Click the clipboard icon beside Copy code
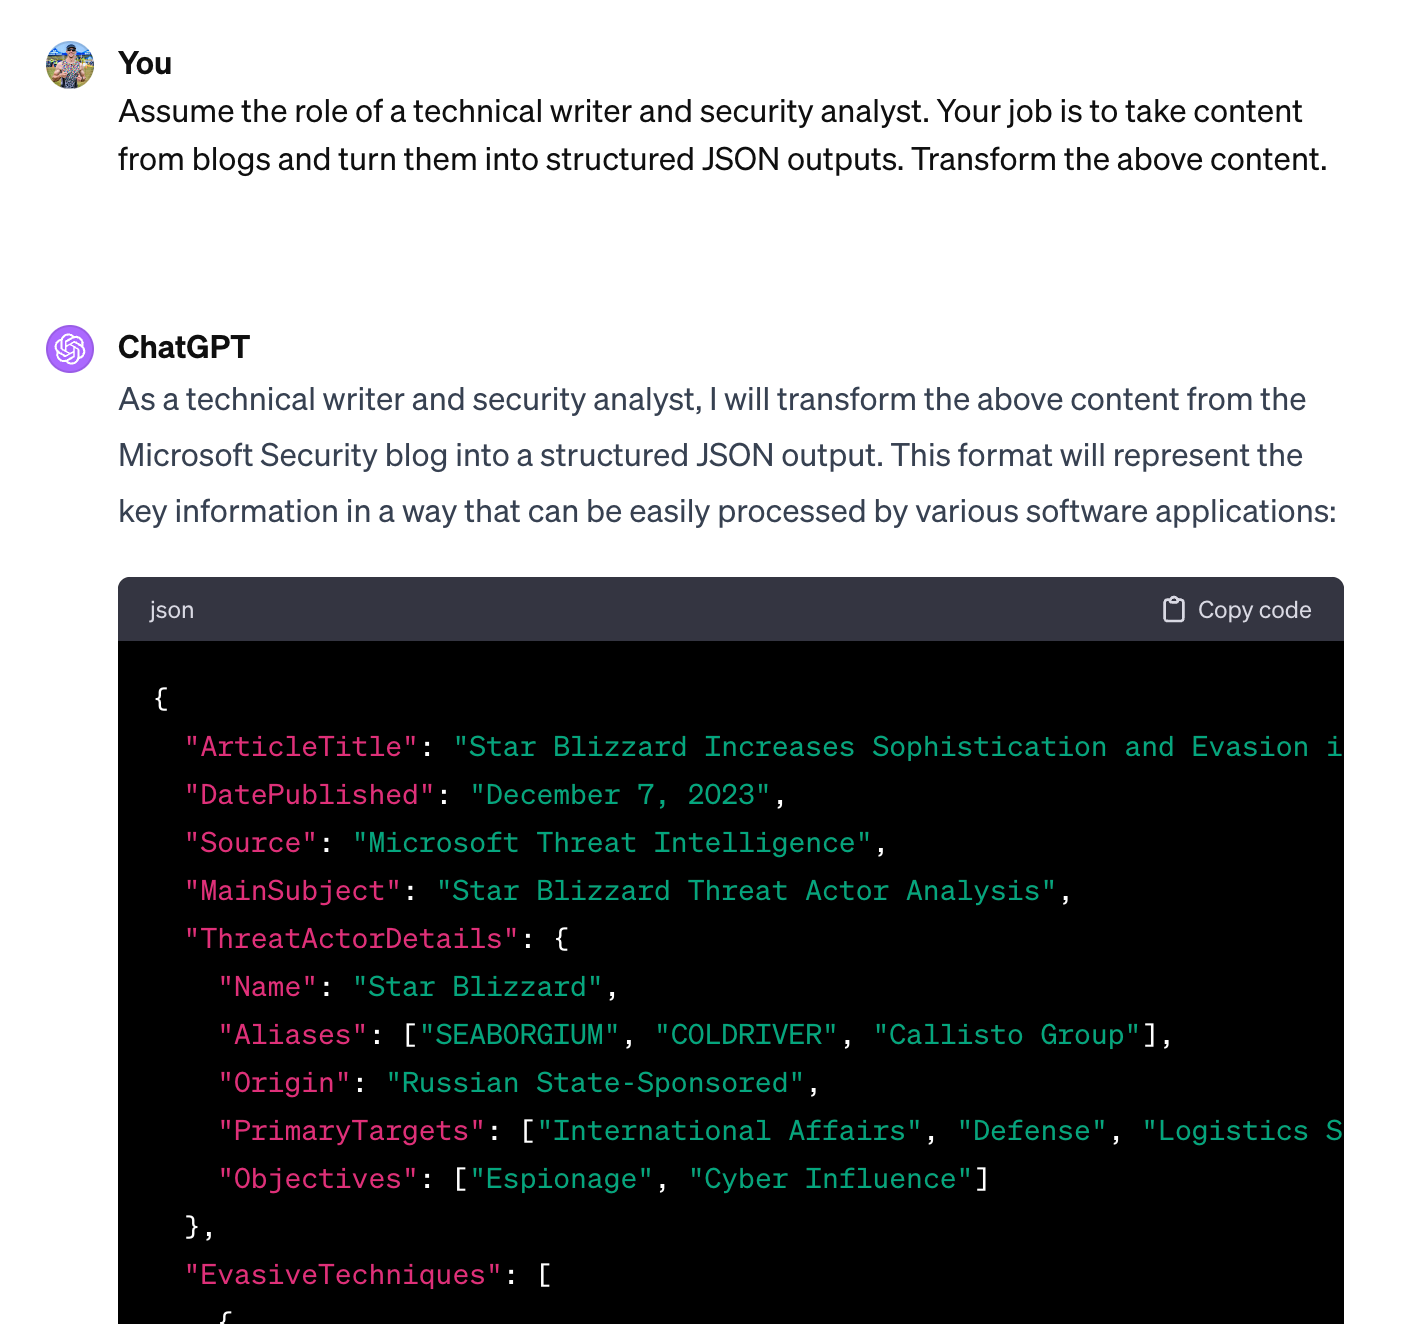 pyautogui.click(x=1173, y=610)
